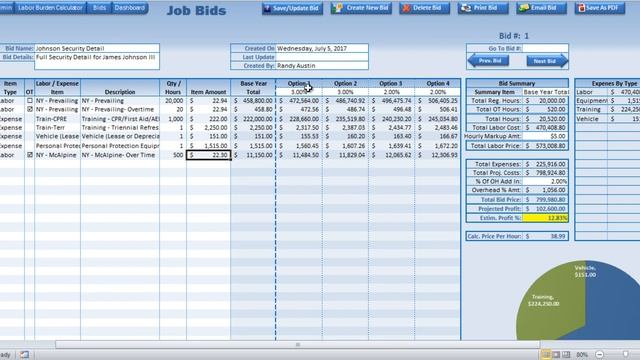This screenshot has height=360, width=640.
Task: Uncheck OT box for NY - Prevailing- Overtime row
Action: [x=29, y=109]
